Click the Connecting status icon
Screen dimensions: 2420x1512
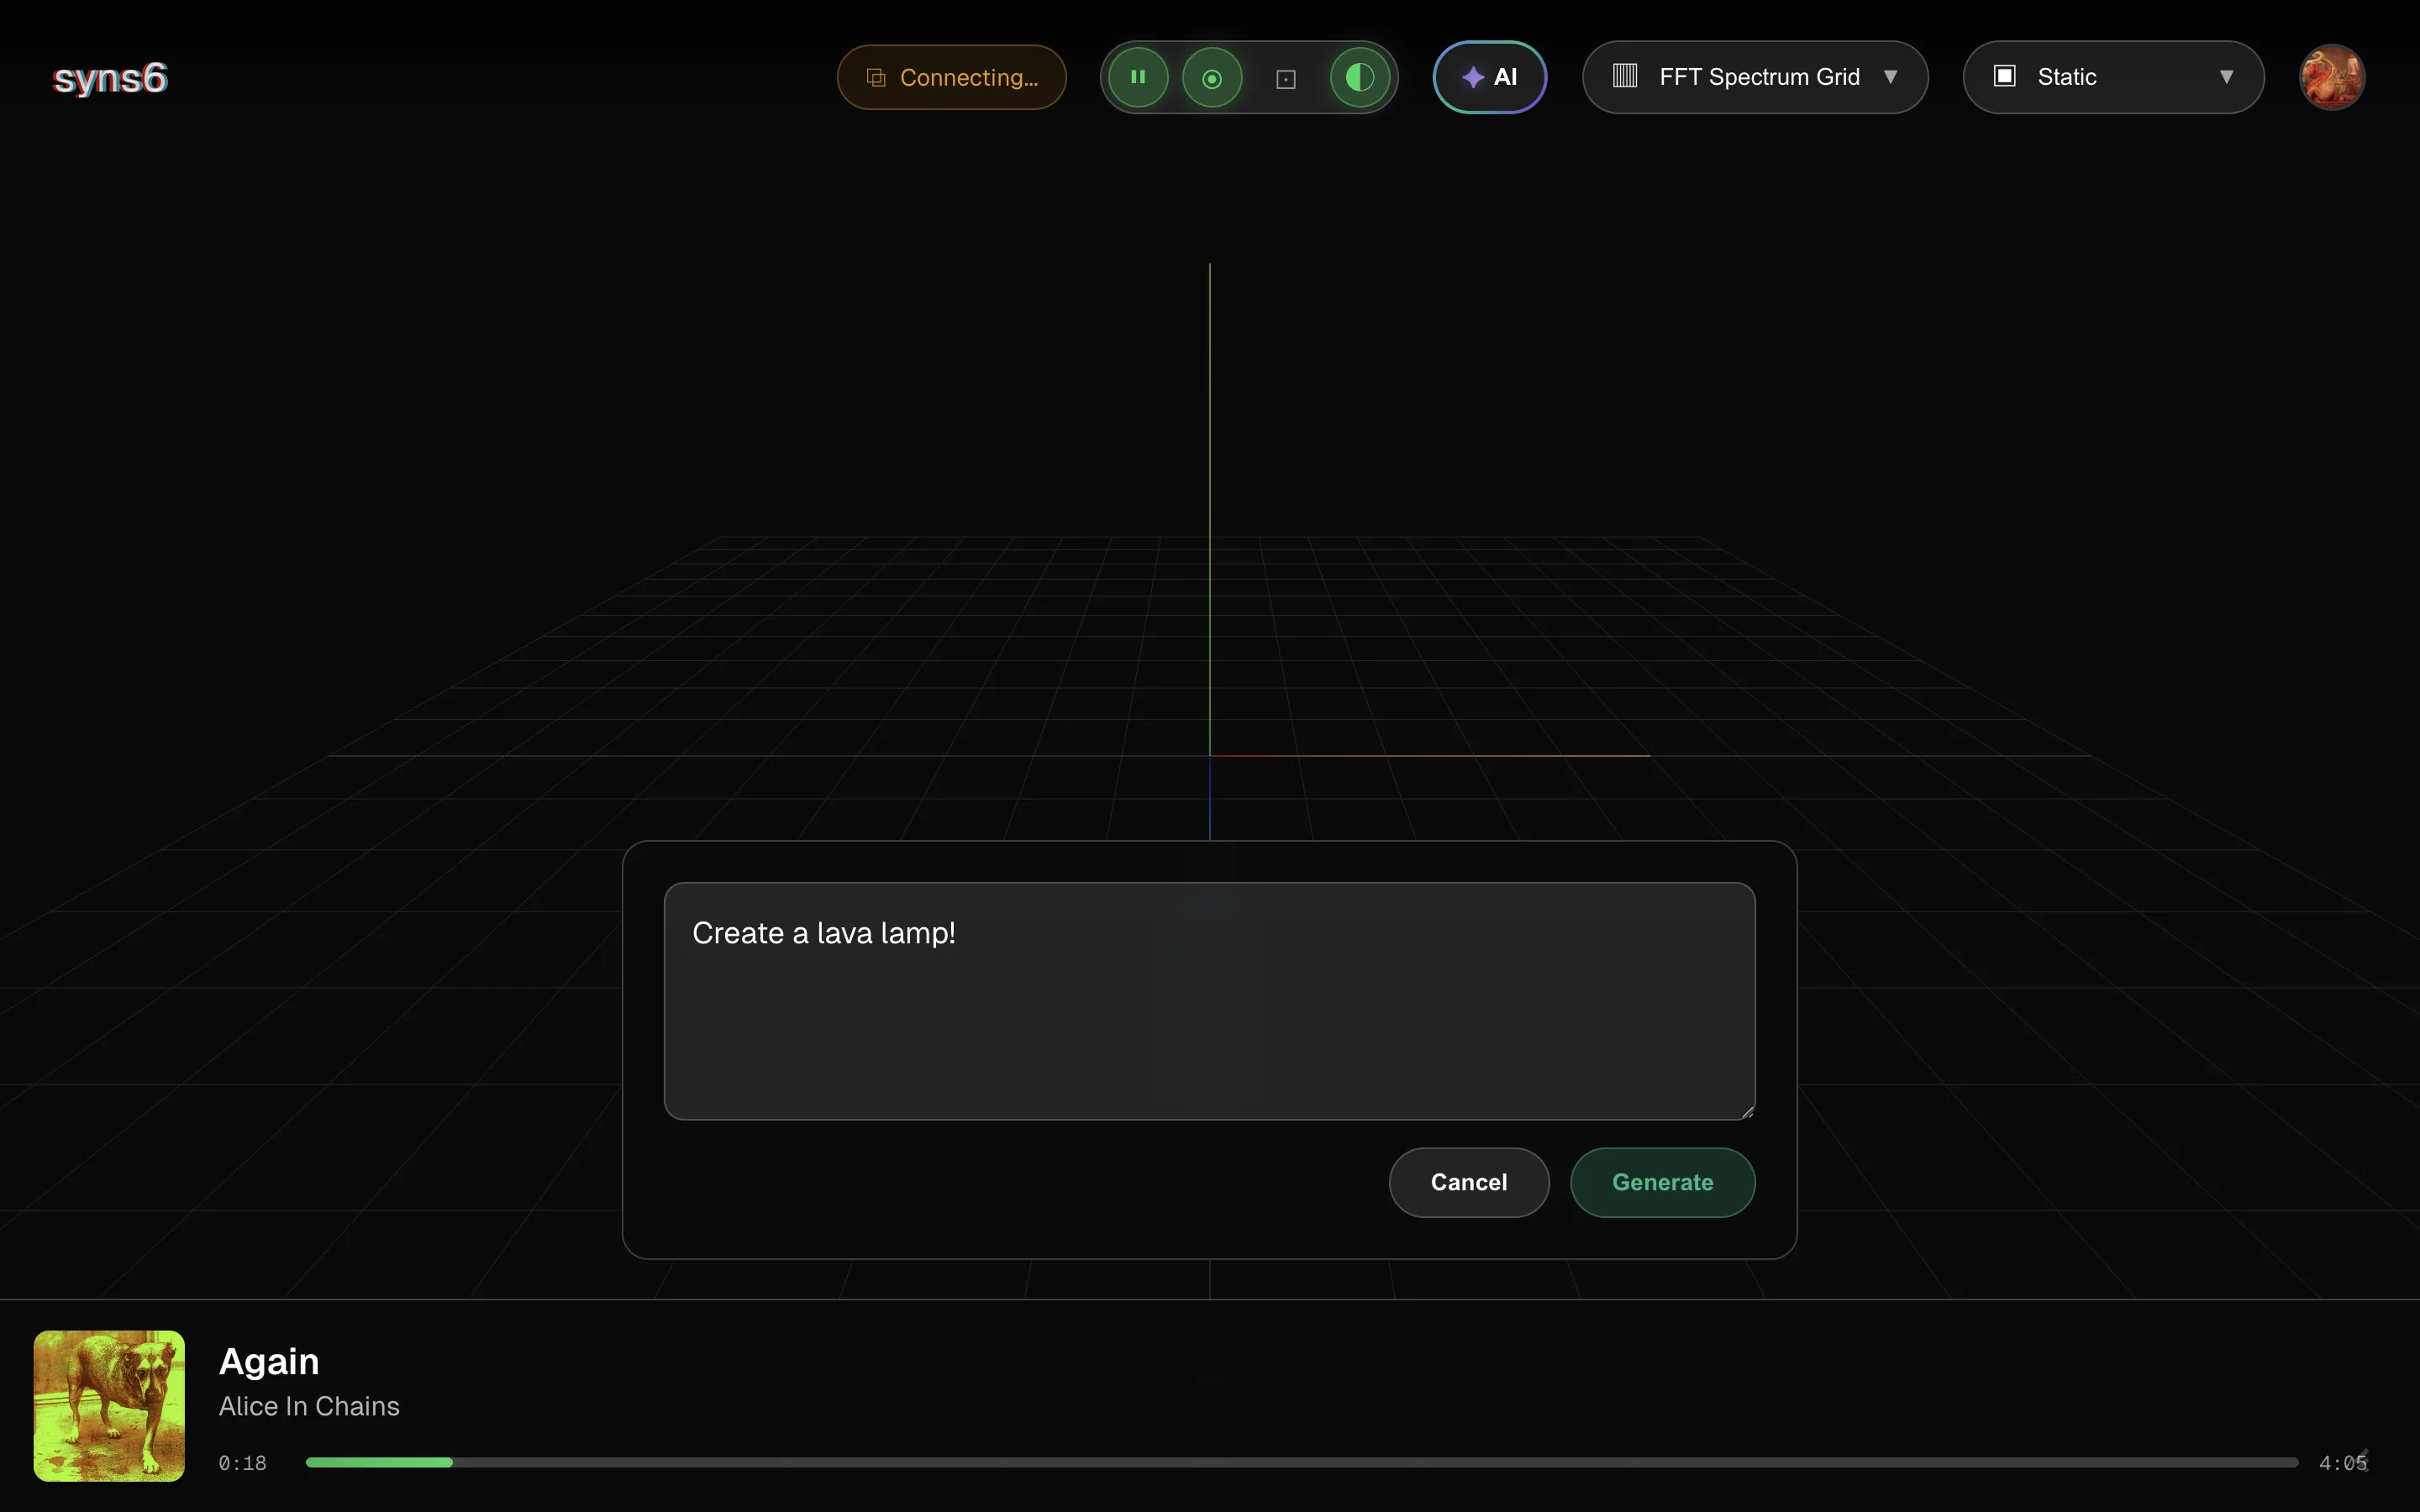[877, 77]
